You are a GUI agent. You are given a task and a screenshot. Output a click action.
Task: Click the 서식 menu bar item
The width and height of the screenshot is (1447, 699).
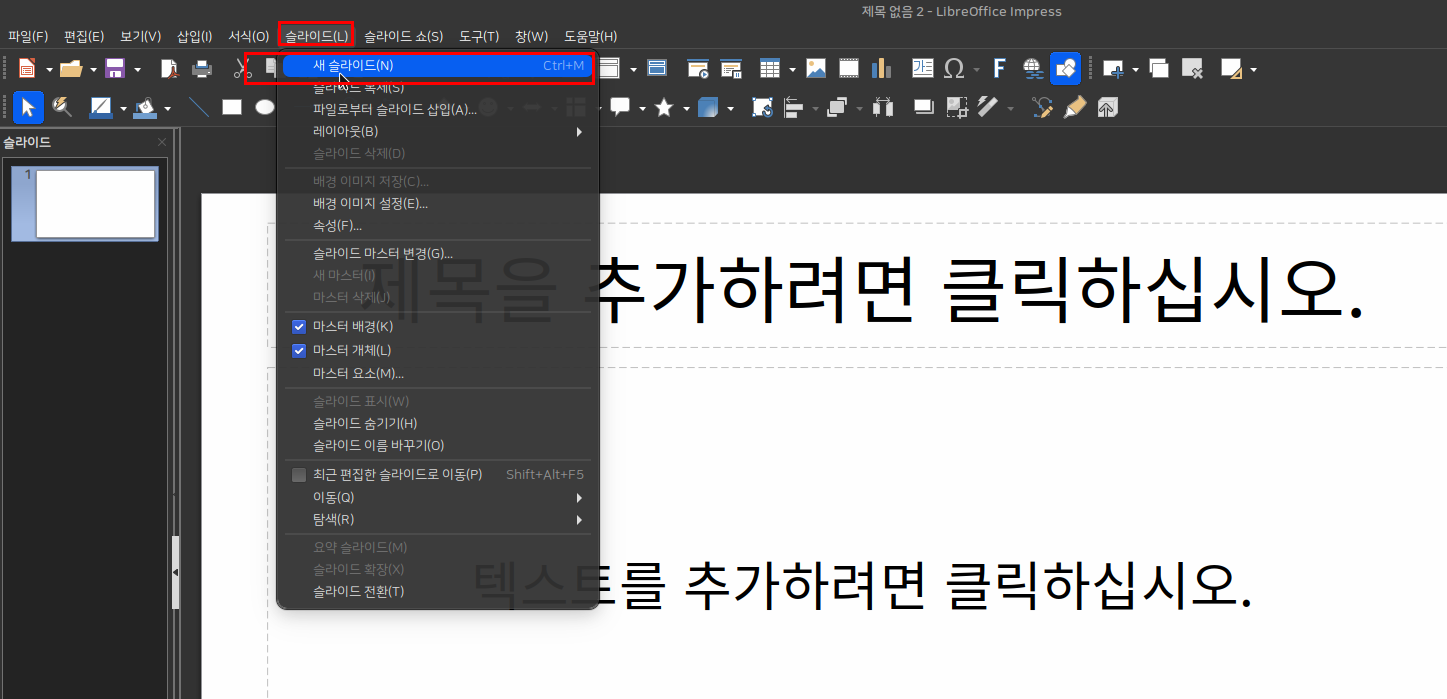[x=249, y=36]
